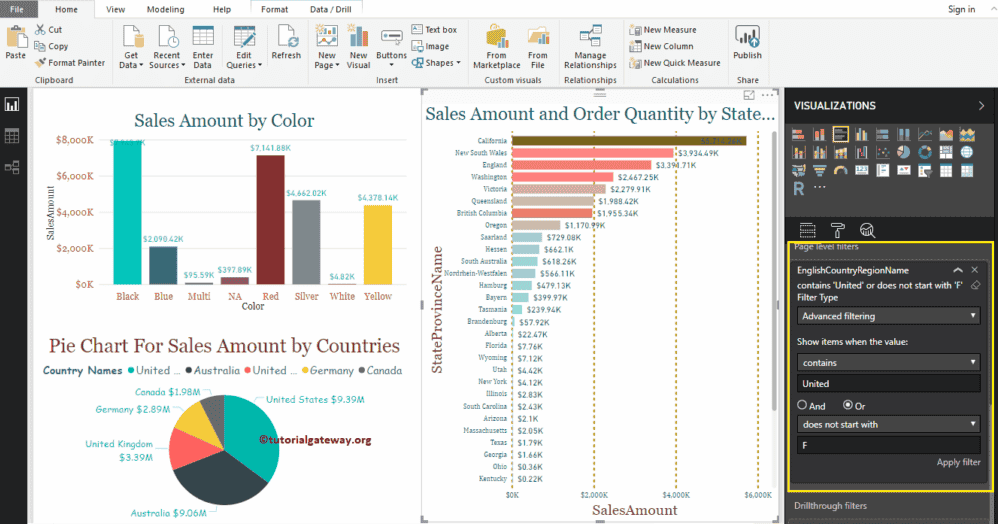Open the Analytics magnifier pane icon
The width and height of the screenshot is (998, 524).
tap(868, 231)
